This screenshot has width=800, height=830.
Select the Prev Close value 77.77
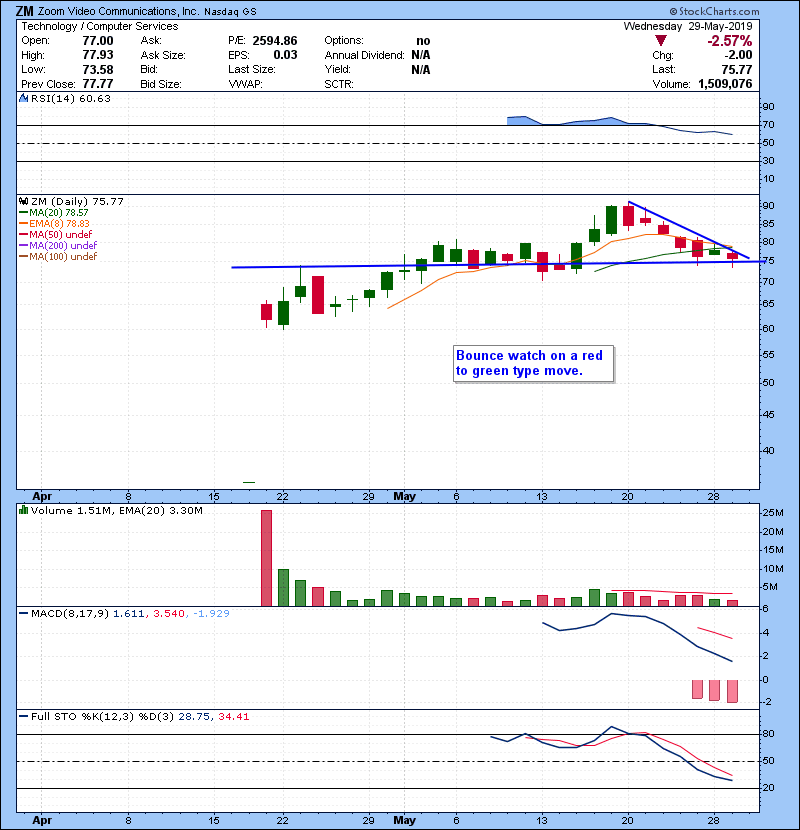tap(98, 84)
